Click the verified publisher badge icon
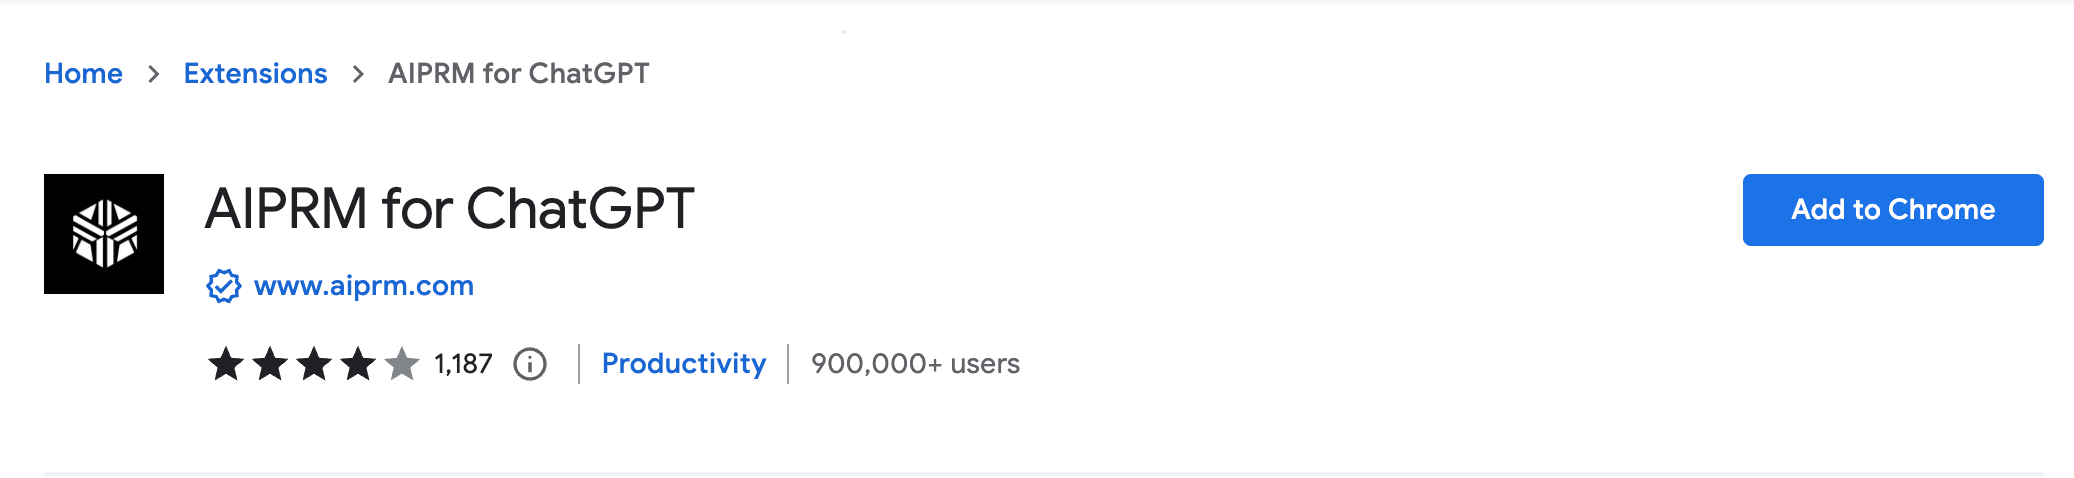The width and height of the screenshot is (2074, 478). 223,286
